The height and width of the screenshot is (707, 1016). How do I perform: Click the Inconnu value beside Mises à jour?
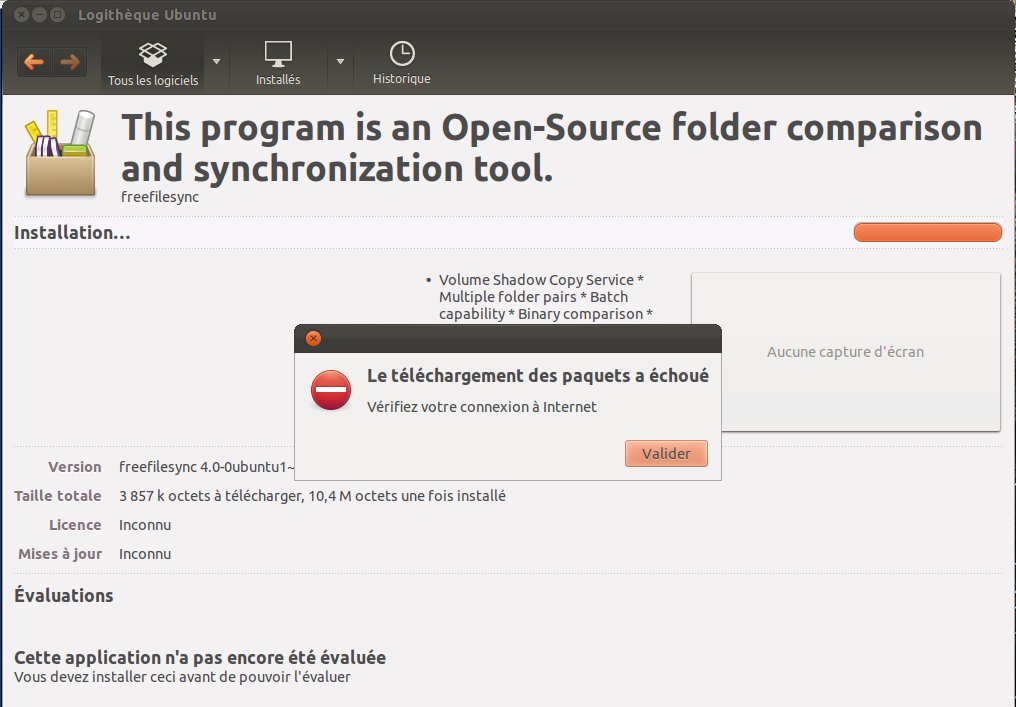145,554
